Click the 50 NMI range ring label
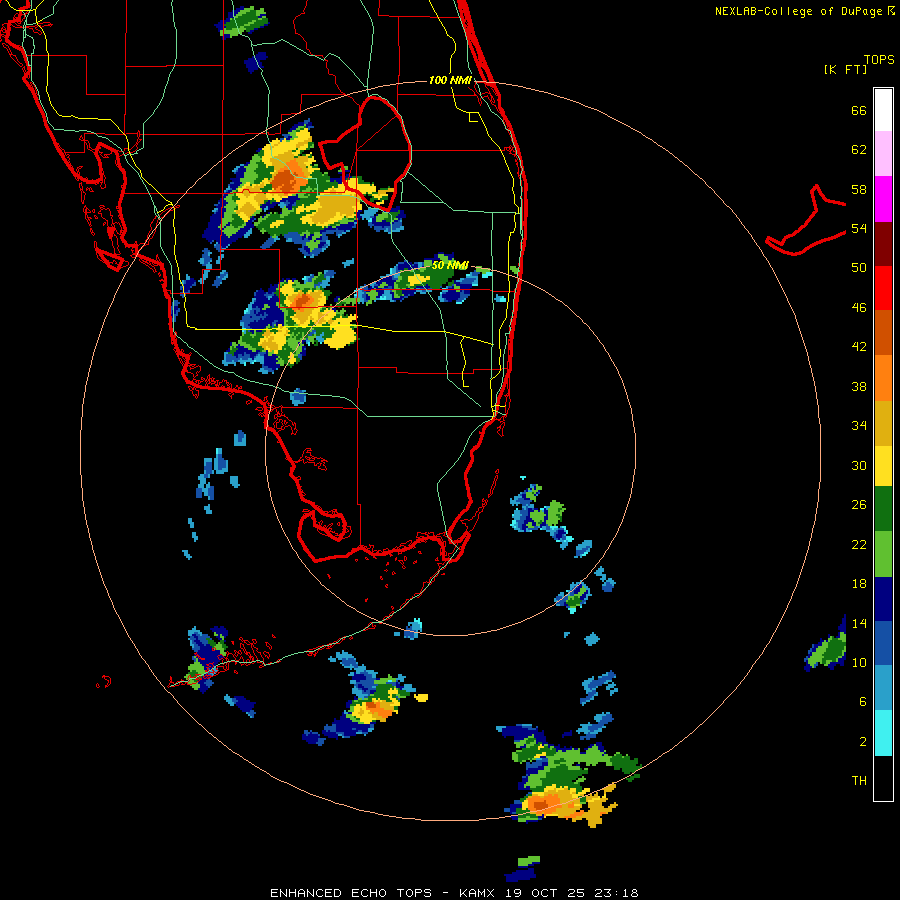Screen dimensions: 900x900 [450, 265]
